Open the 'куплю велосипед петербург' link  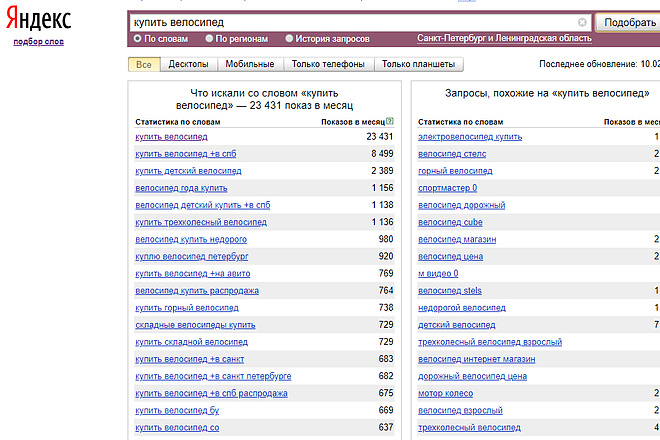(192, 257)
